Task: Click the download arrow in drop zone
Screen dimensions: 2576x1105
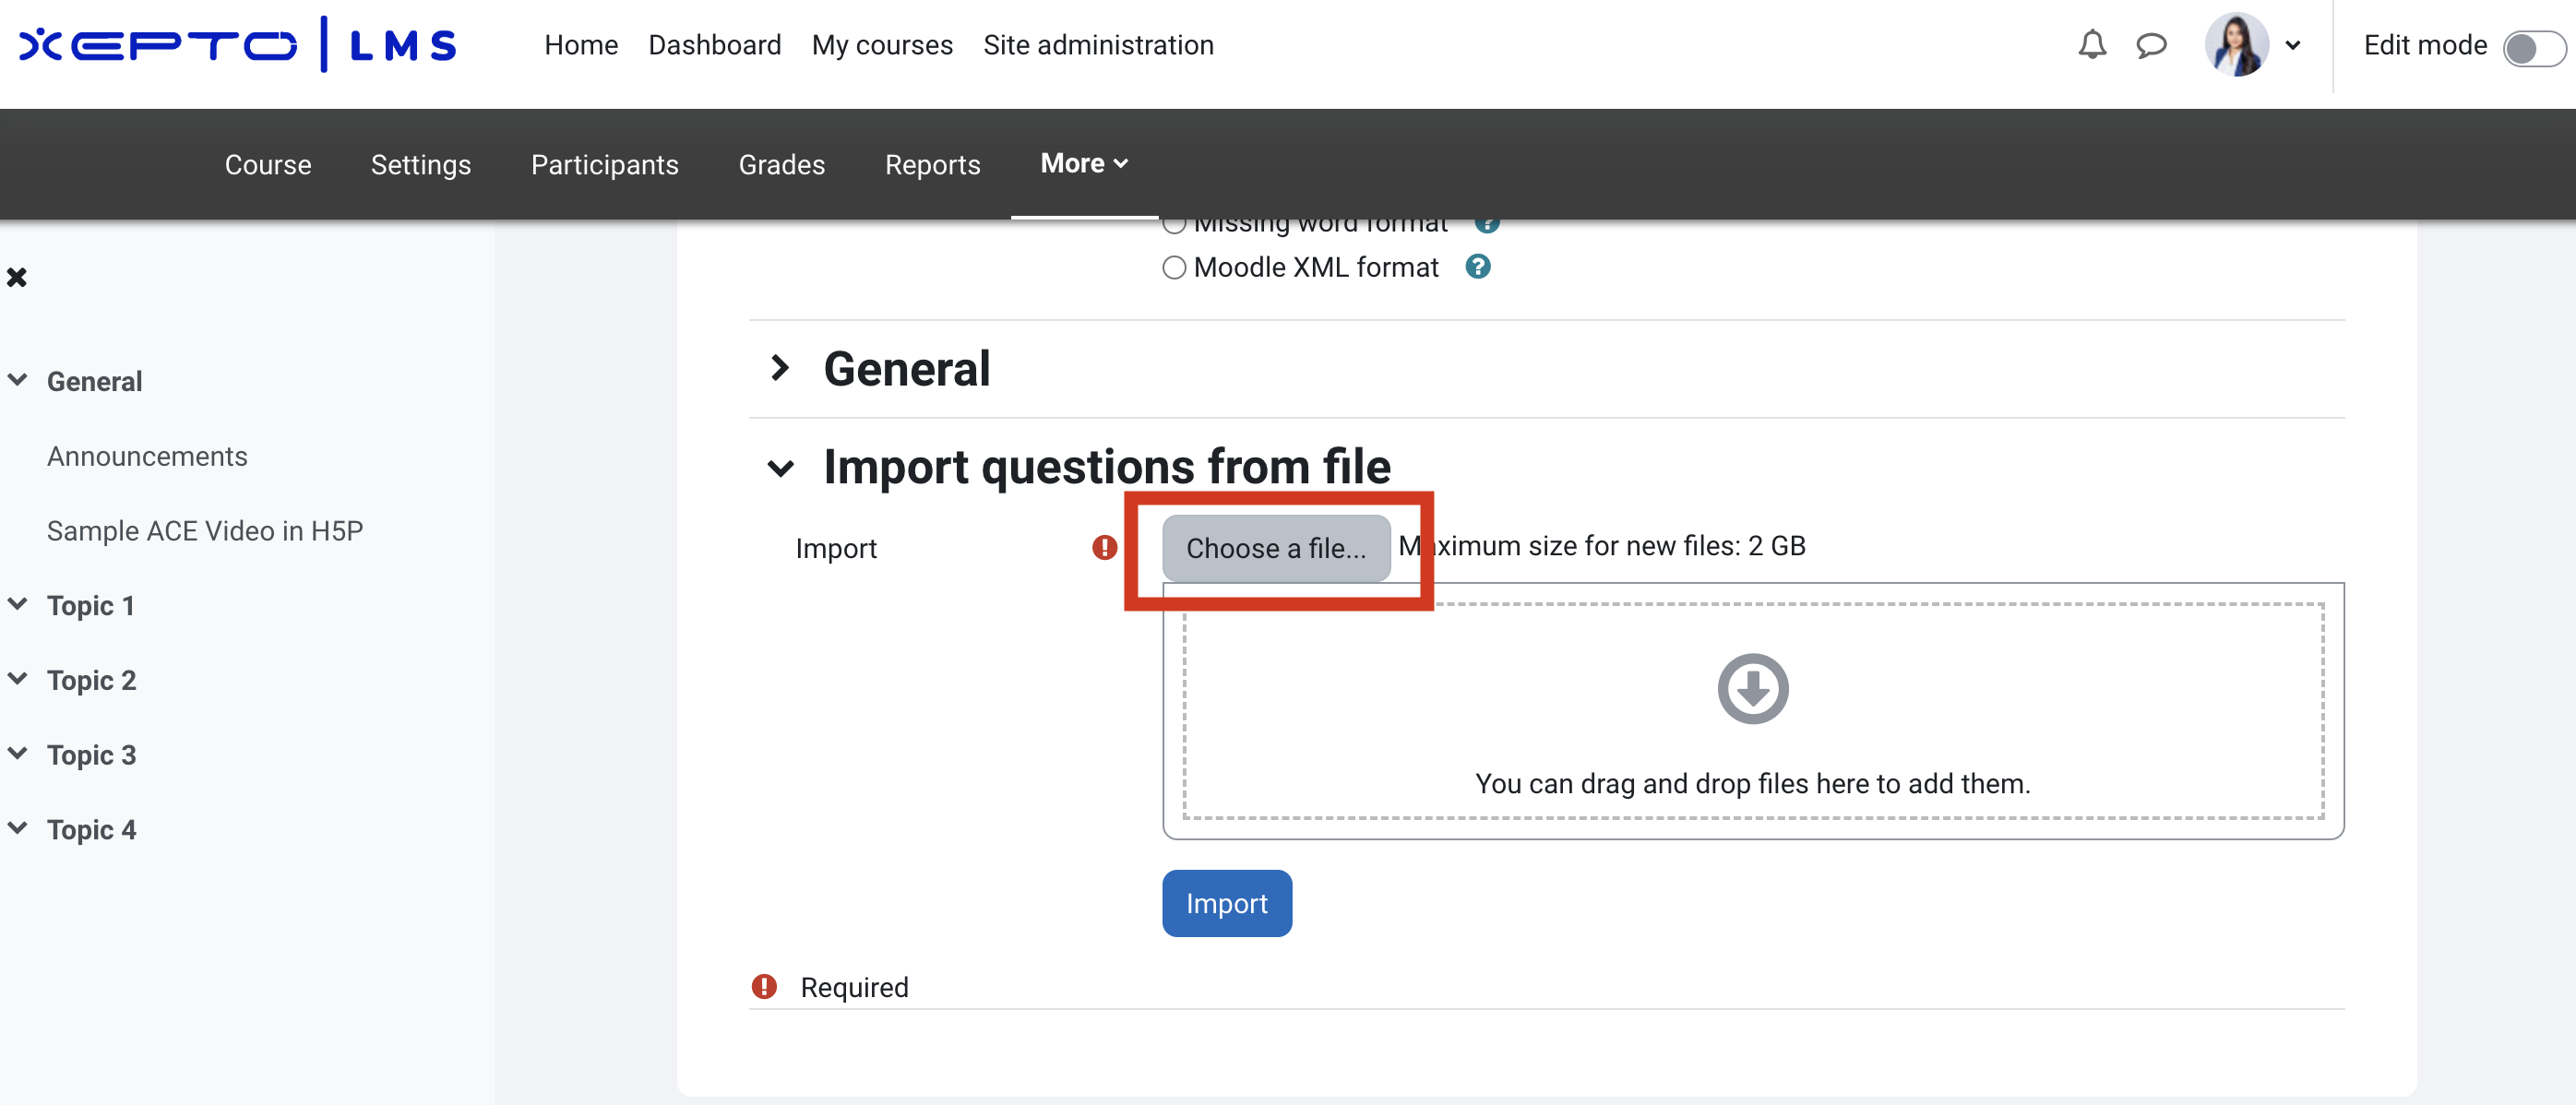Action: click(x=1752, y=689)
